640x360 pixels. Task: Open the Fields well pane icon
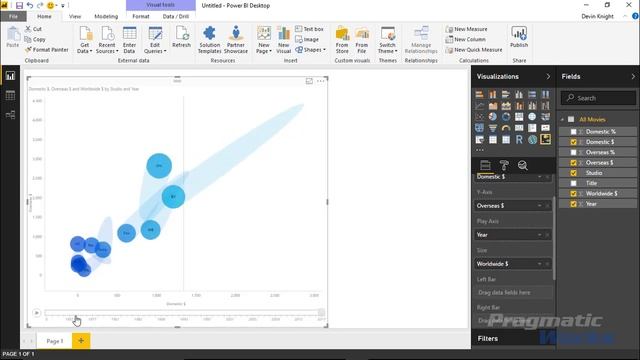click(x=485, y=165)
